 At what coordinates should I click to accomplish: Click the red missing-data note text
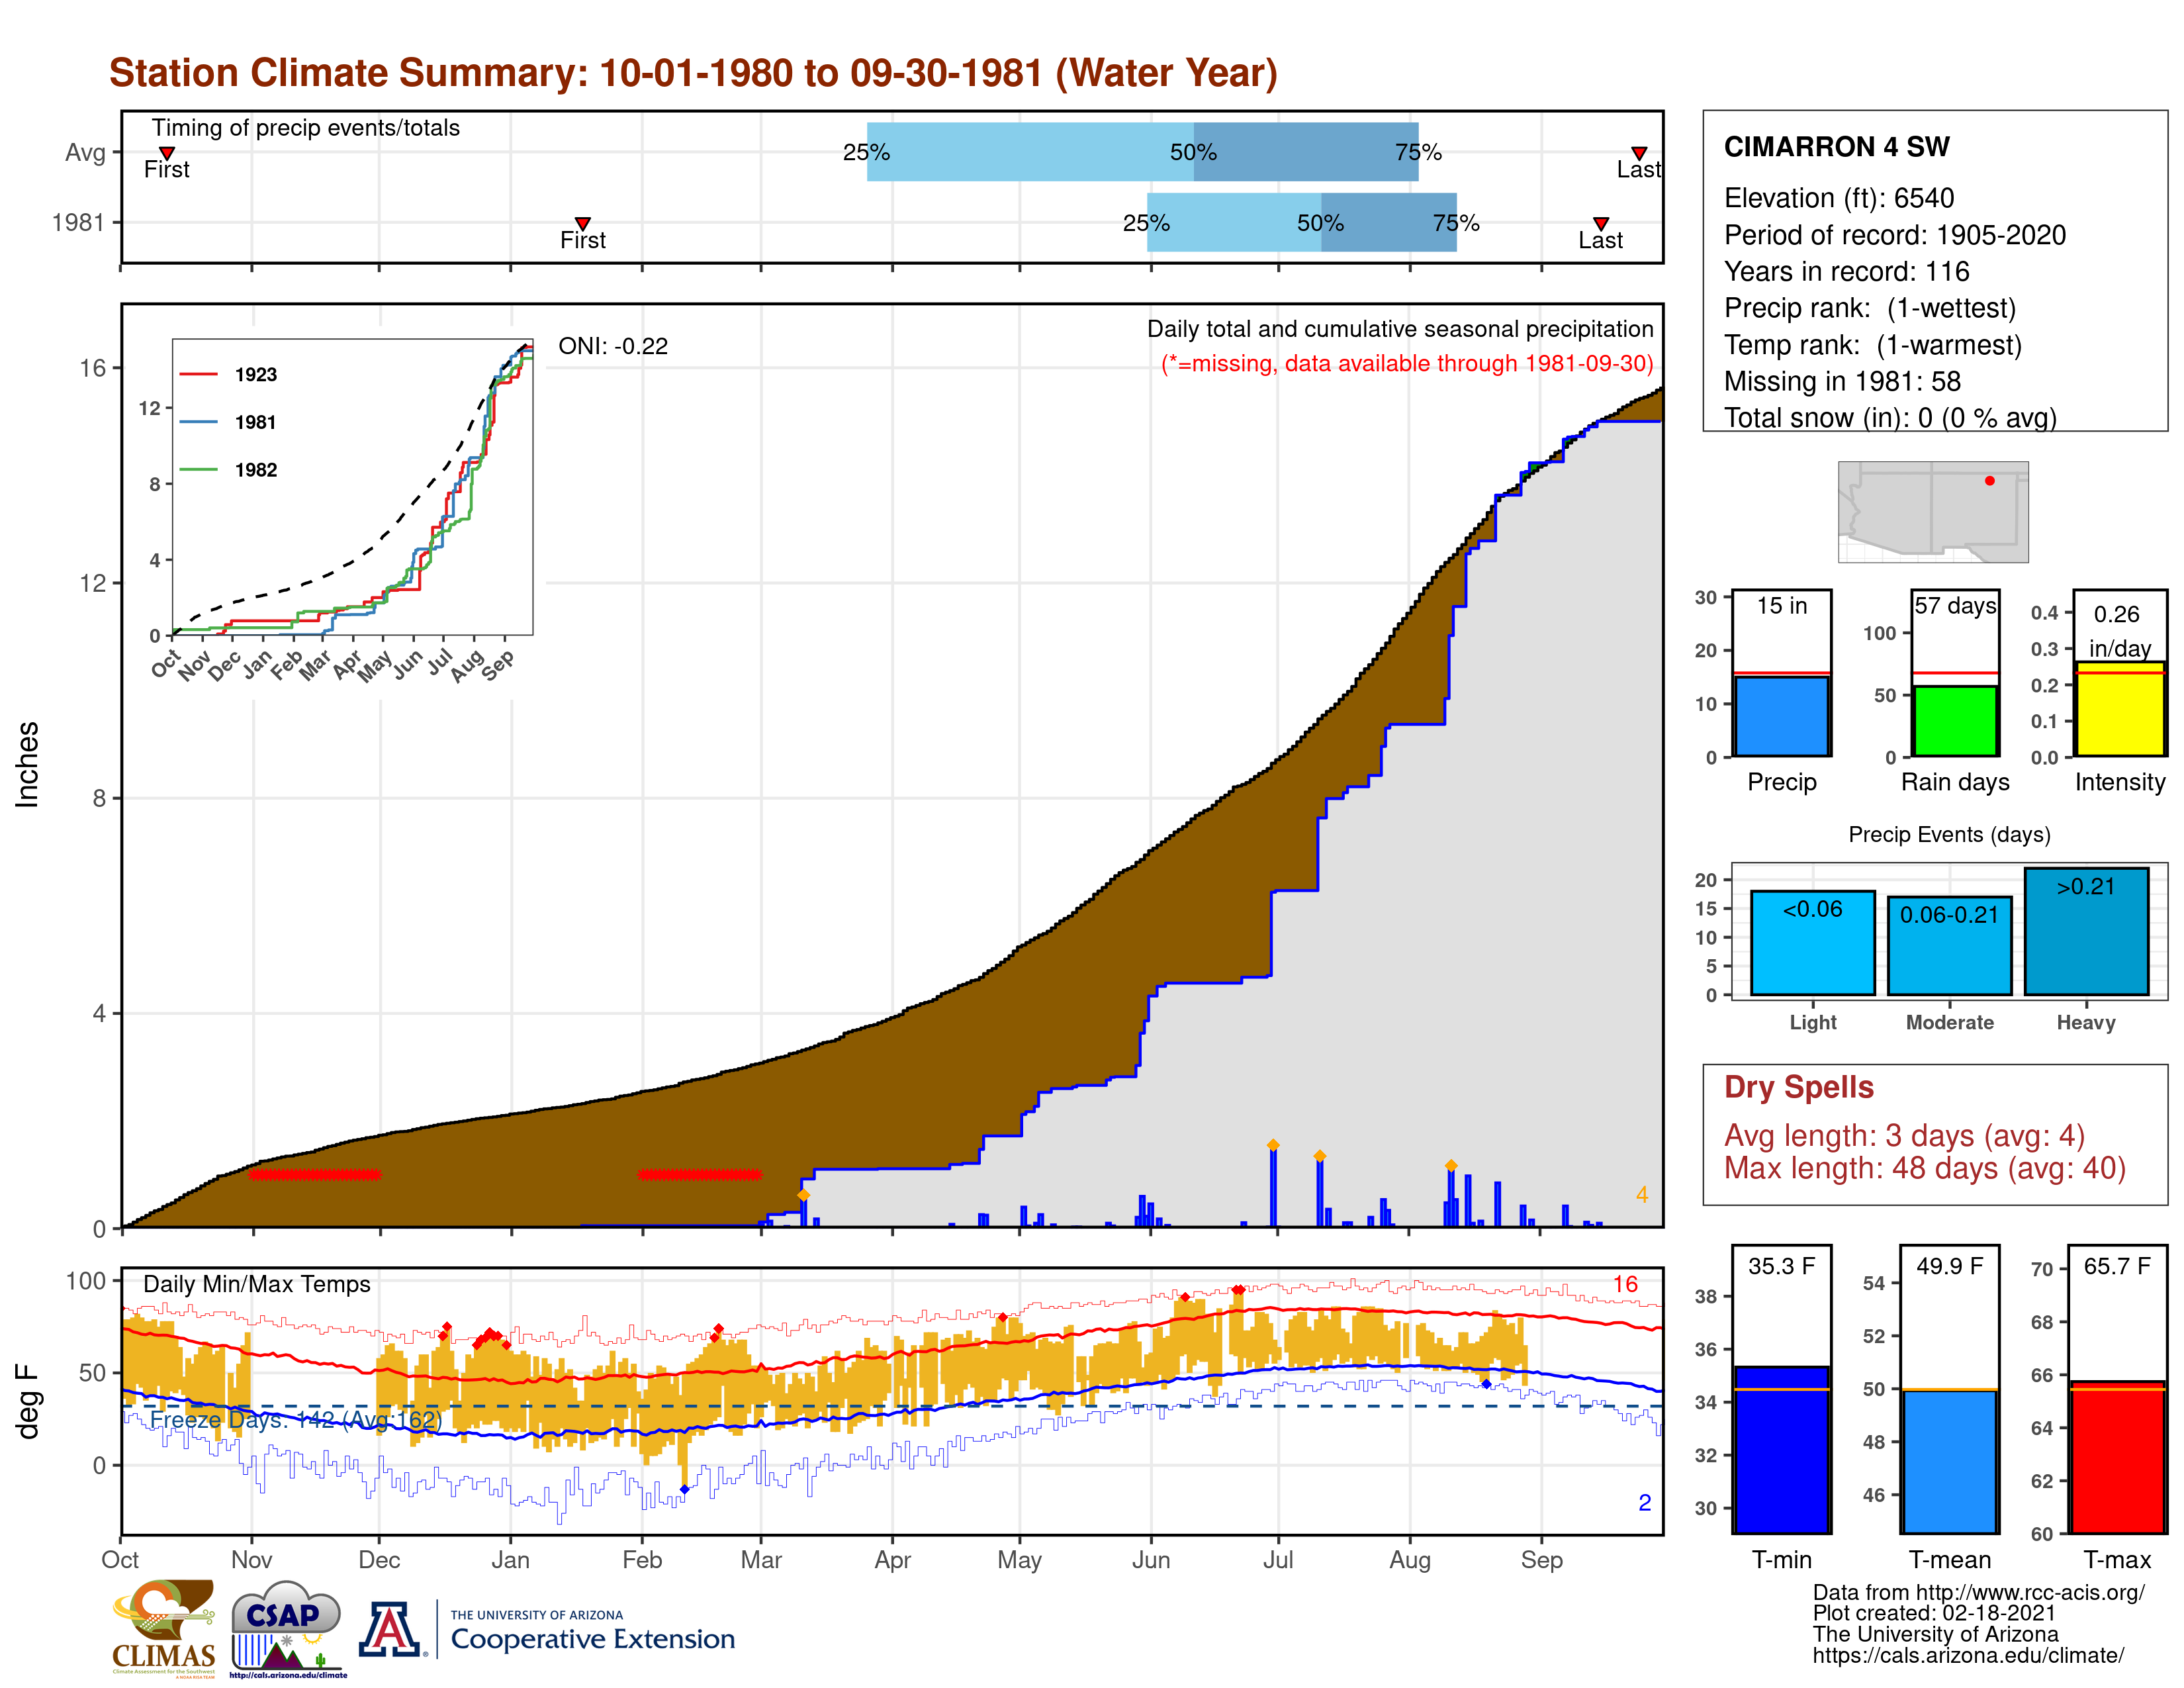(x=1407, y=363)
